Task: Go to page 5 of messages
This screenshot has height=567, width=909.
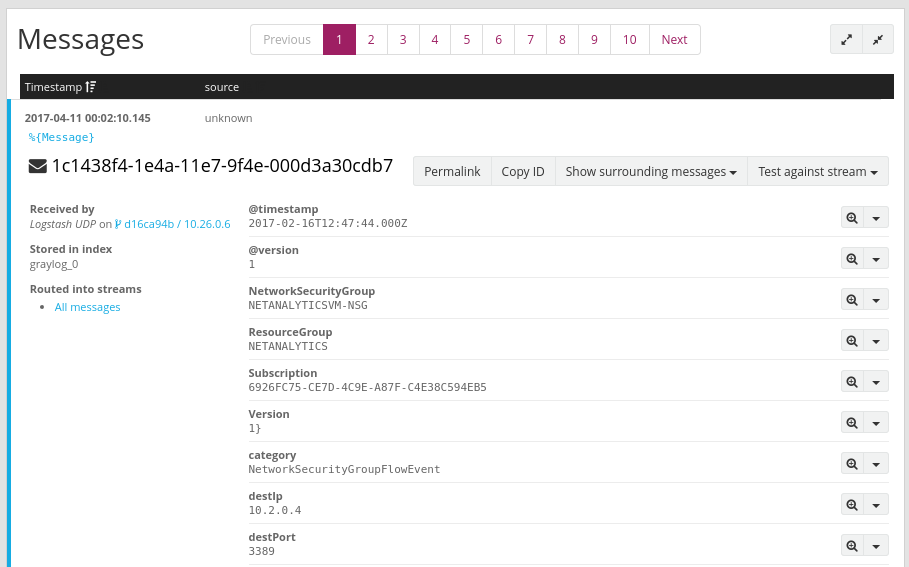Action: 467,39
